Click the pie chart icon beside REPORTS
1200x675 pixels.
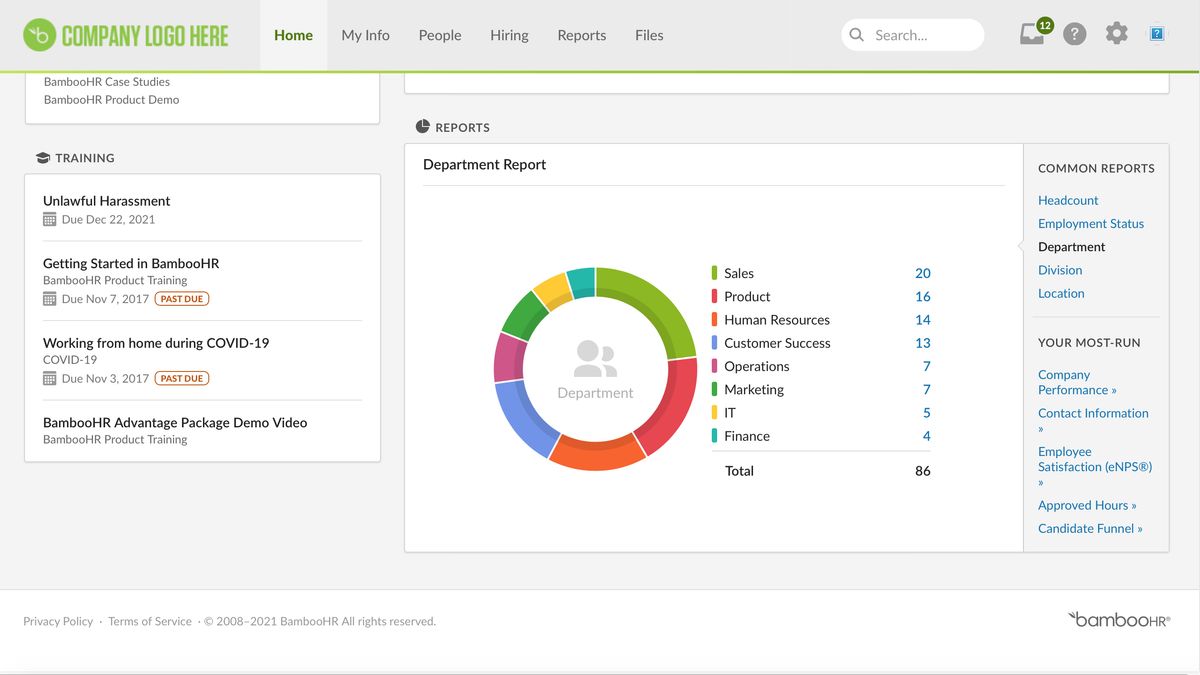coord(419,126)
